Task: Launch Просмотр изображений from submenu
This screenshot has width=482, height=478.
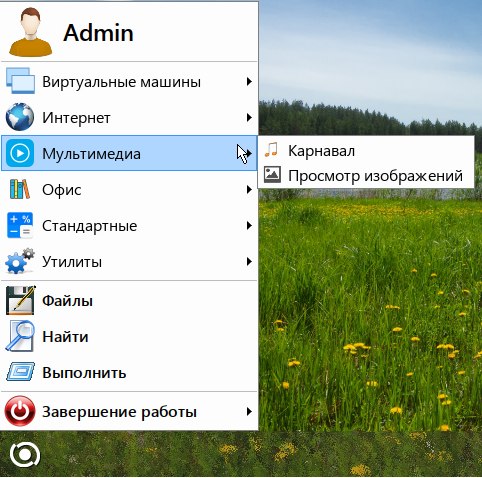Action: click(x=366, y=175)
